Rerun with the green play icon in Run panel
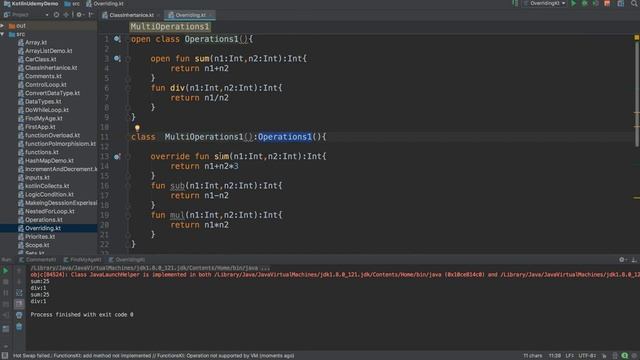 point(6,271)
